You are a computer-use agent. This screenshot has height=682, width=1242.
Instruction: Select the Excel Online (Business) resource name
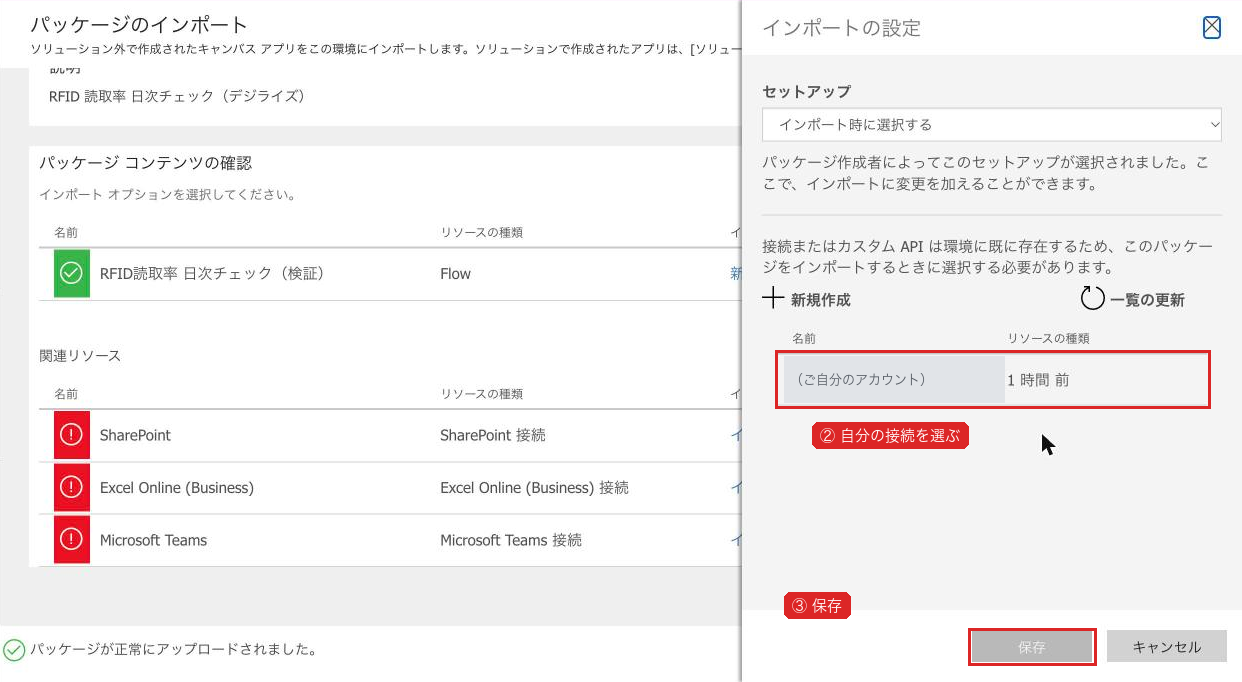(177, 487)
